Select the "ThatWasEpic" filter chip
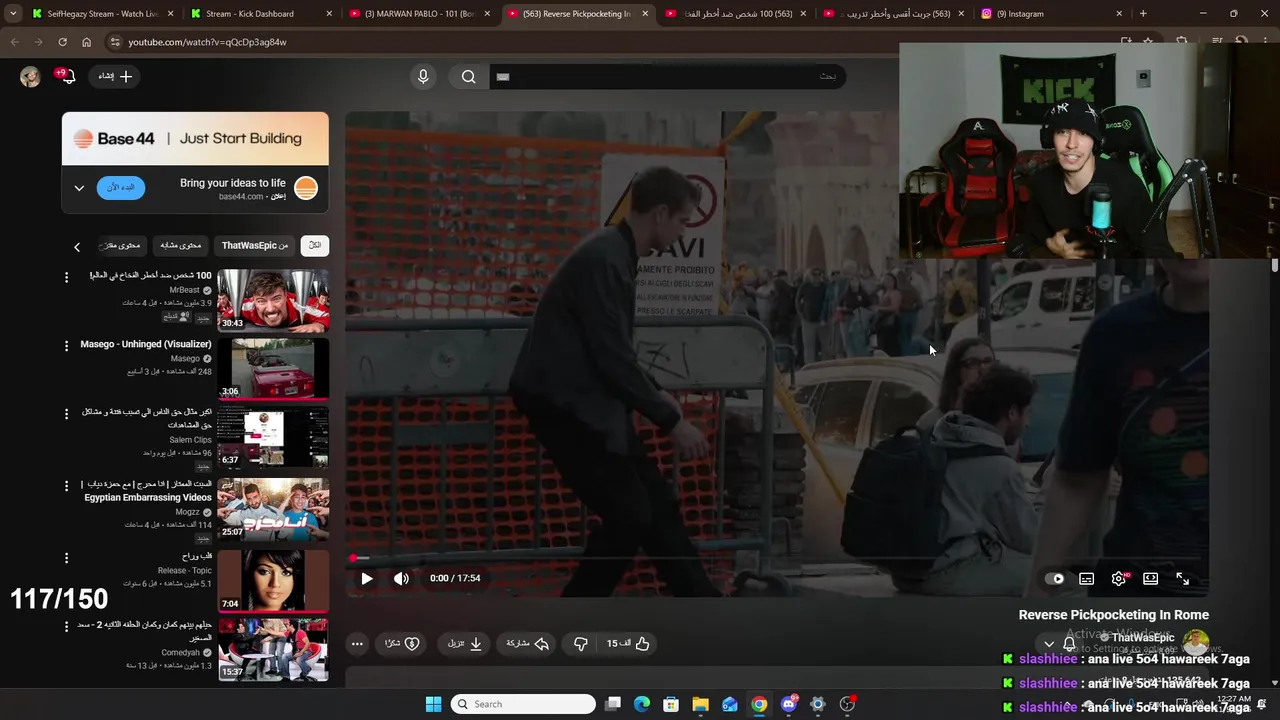The height and width of the screenshot is (720, 1280). pos(254,245)
